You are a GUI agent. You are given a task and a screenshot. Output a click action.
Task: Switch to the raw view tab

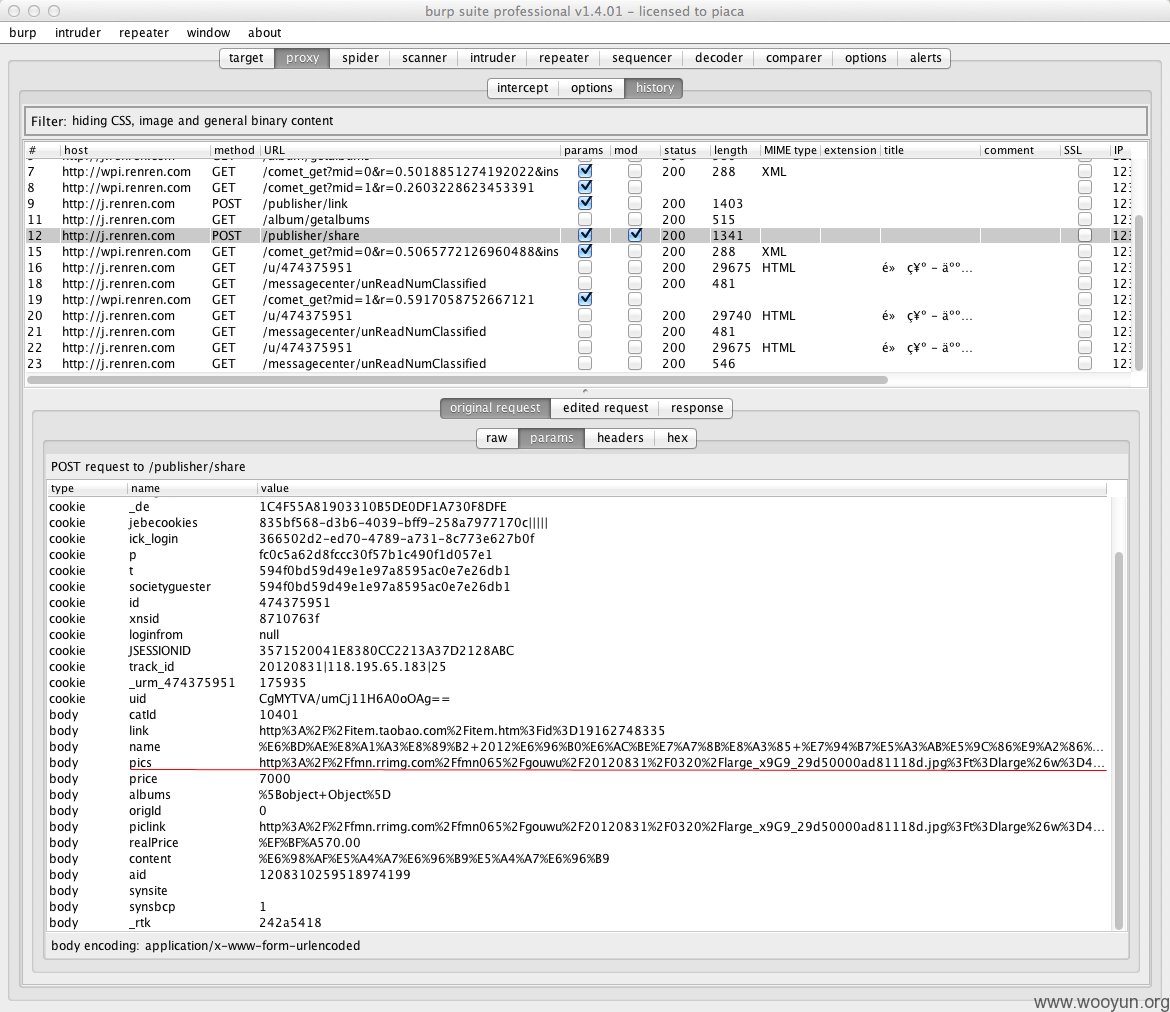(x=497, y=438)
